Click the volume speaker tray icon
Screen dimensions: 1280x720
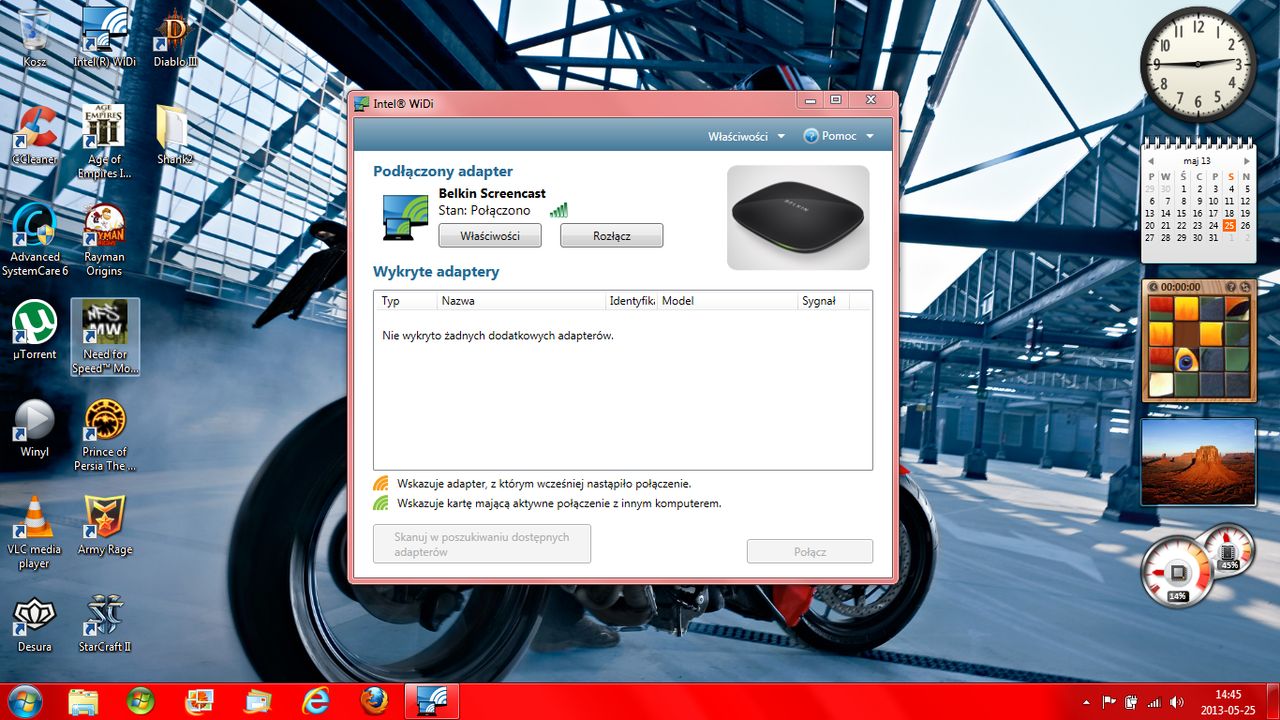click(1176, 702)
